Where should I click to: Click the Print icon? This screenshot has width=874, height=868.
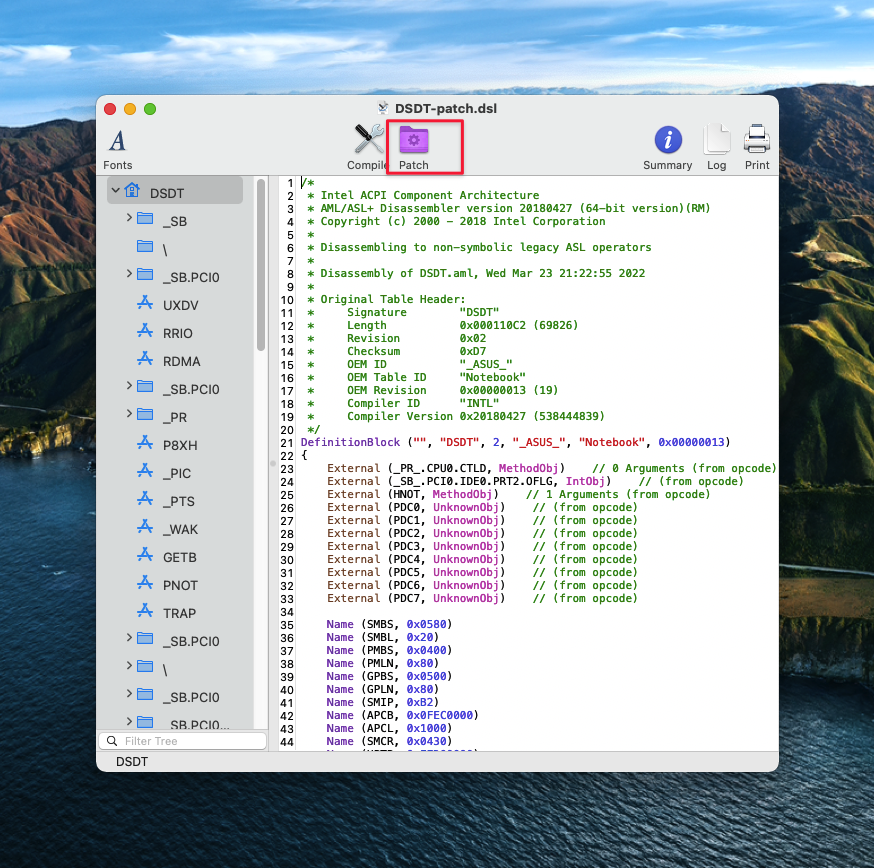pos(757,140)
